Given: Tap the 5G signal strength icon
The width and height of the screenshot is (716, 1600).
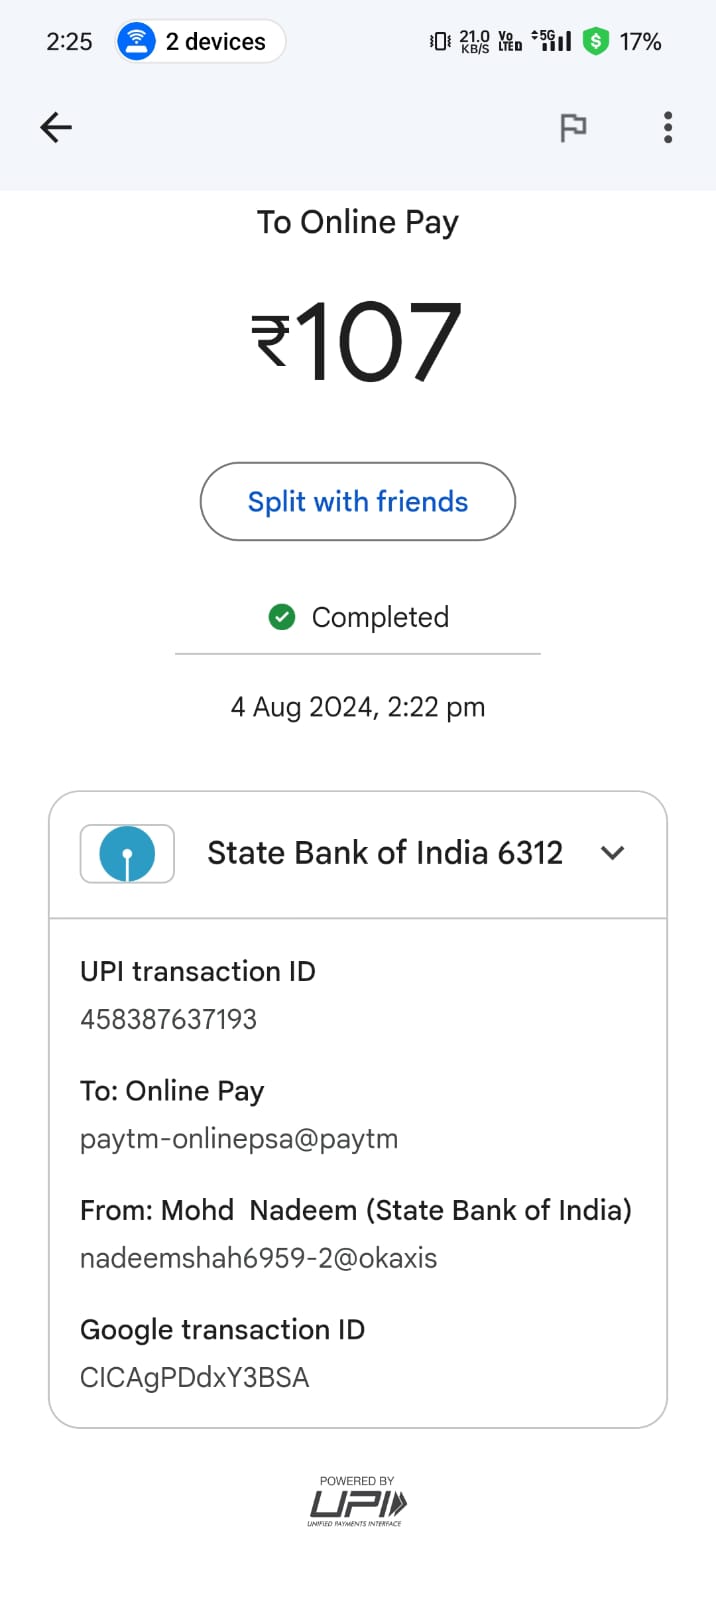Looking at the screenshot, I should 553,41.
